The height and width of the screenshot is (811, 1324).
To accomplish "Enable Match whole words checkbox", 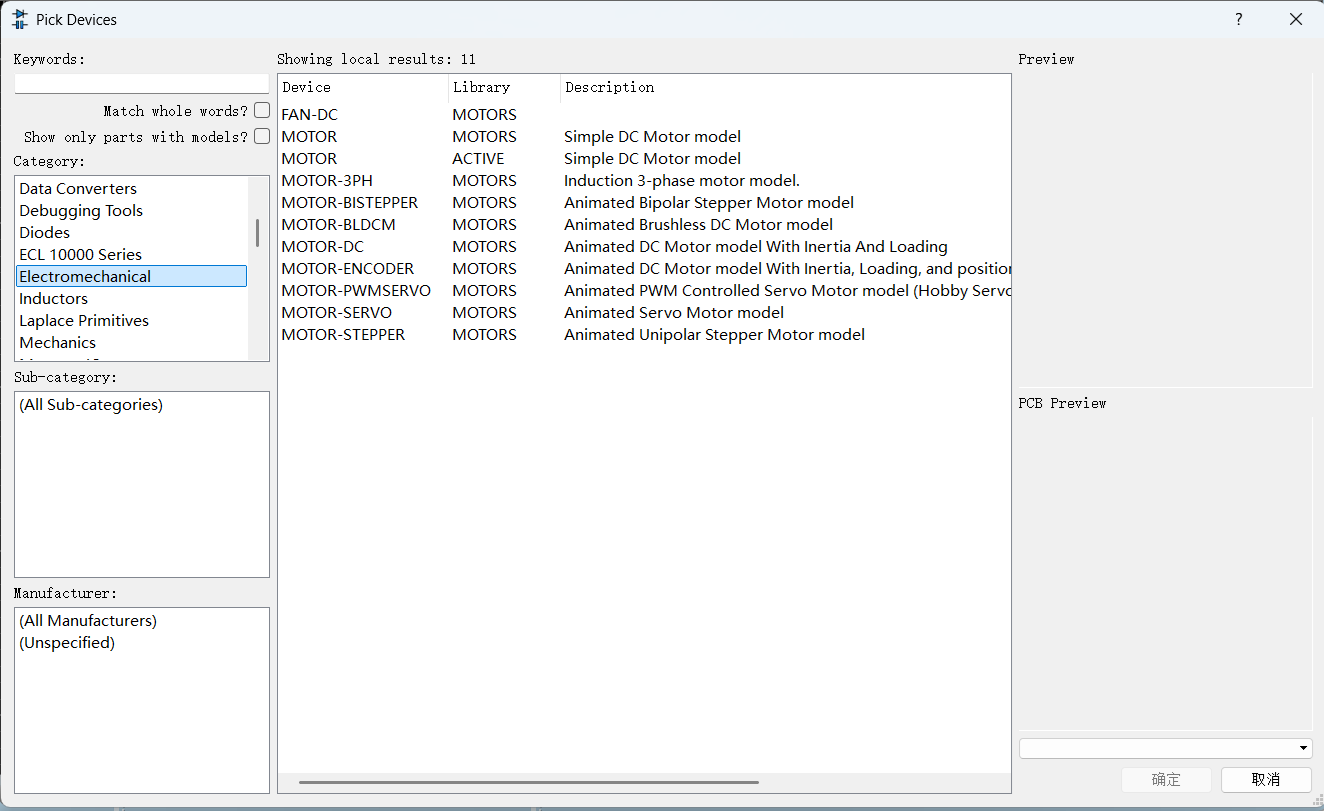I will (262, 110).
